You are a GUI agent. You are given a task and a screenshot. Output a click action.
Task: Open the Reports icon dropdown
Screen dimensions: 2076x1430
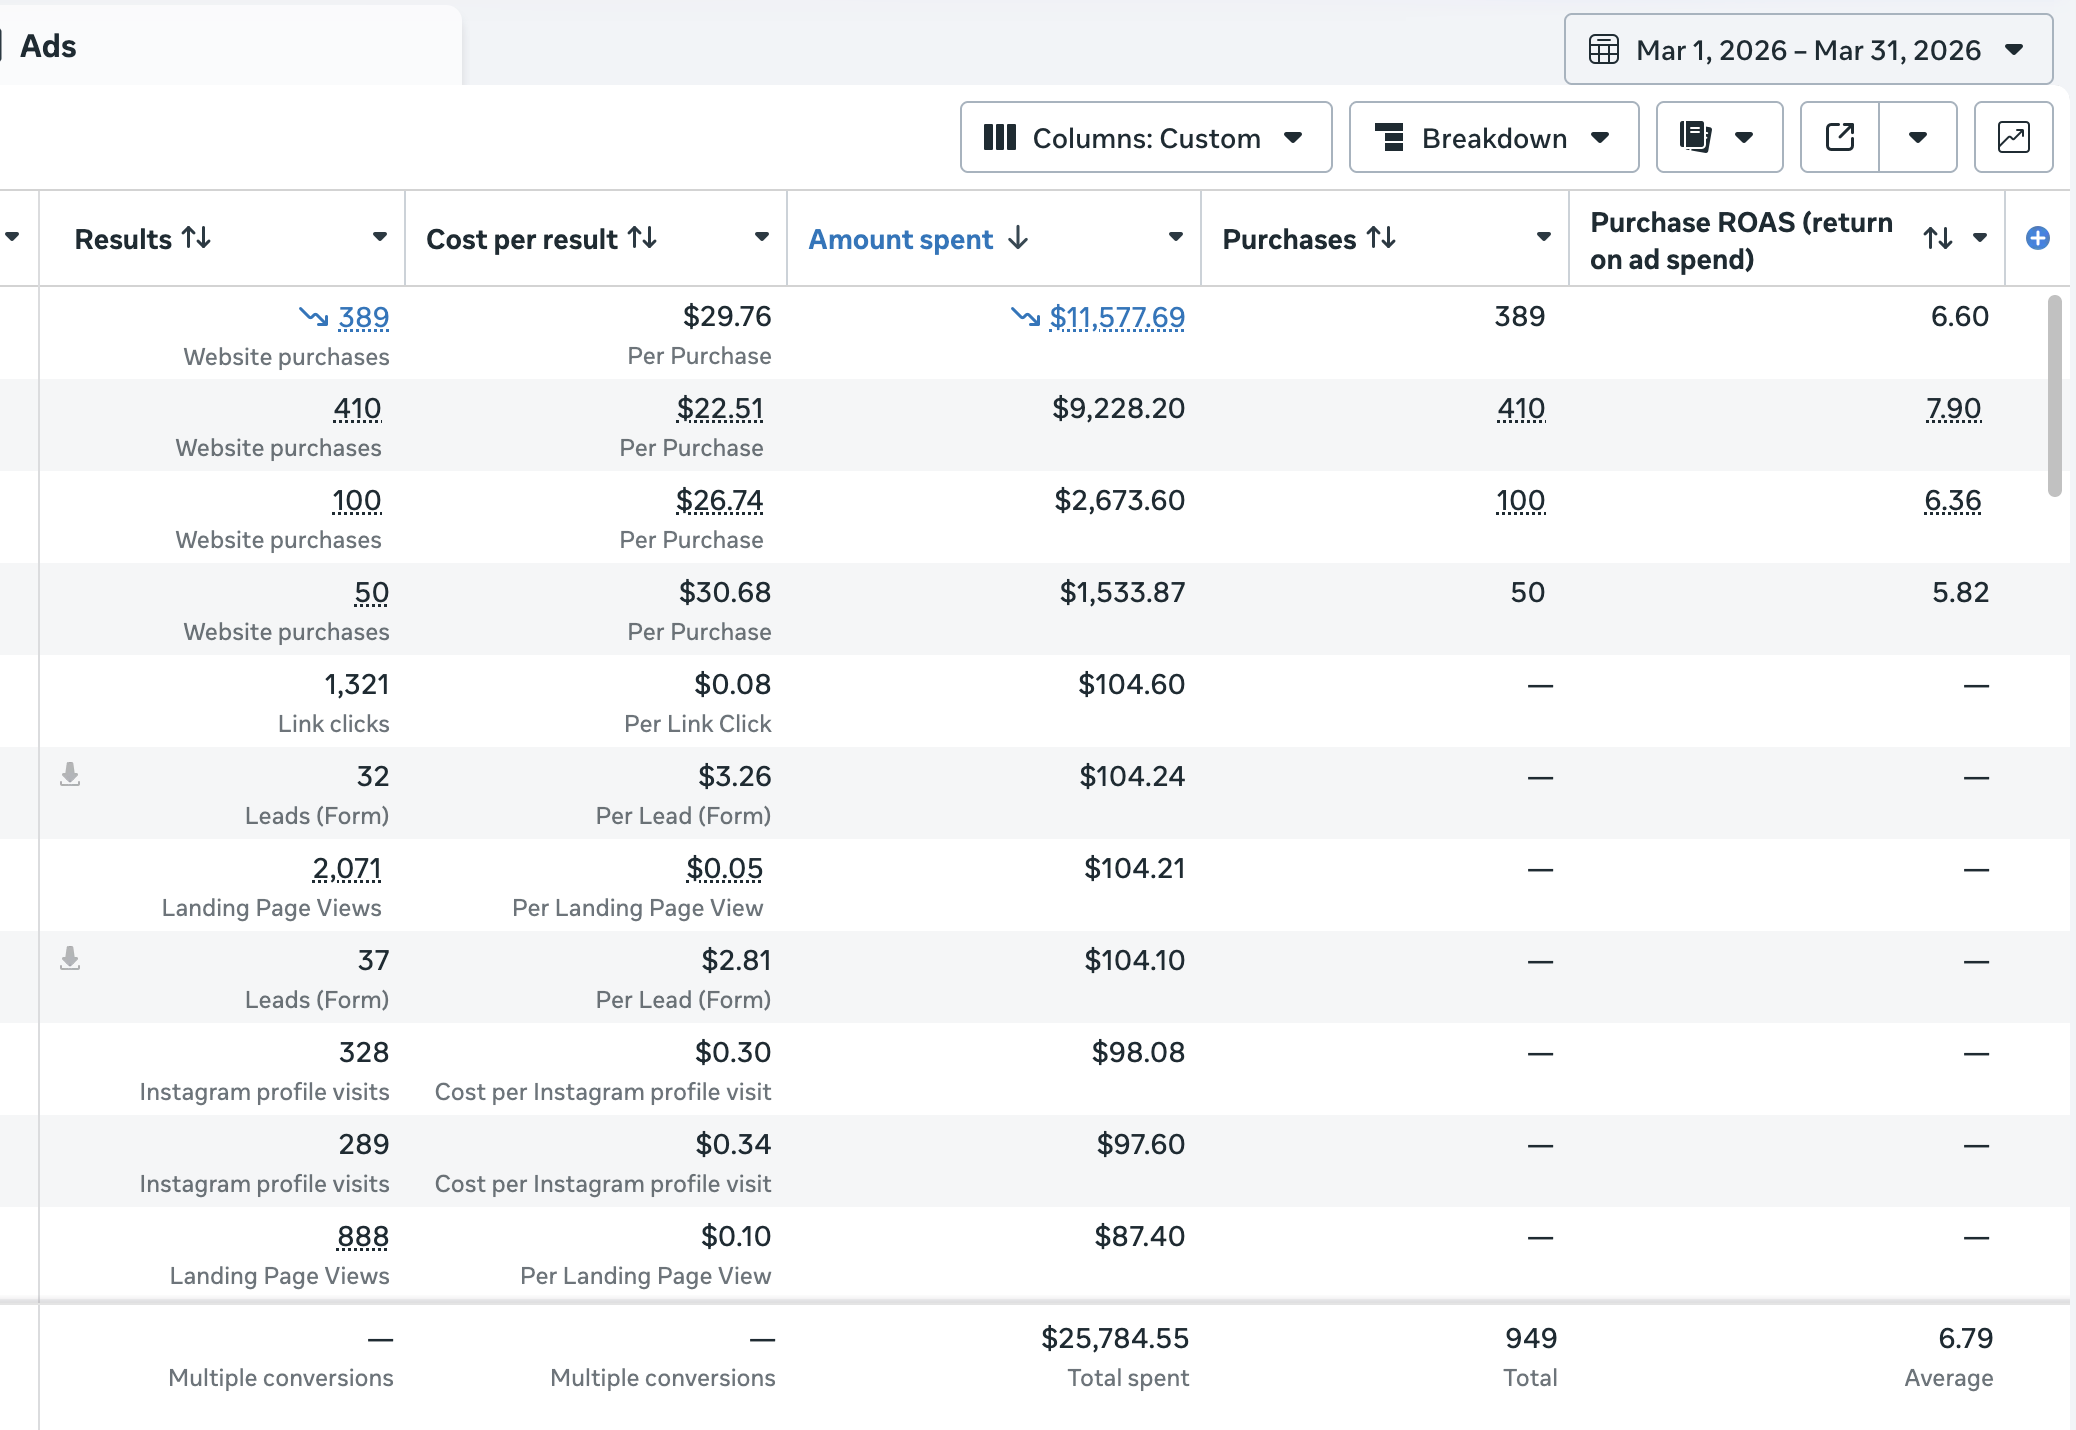(1719, 137)
